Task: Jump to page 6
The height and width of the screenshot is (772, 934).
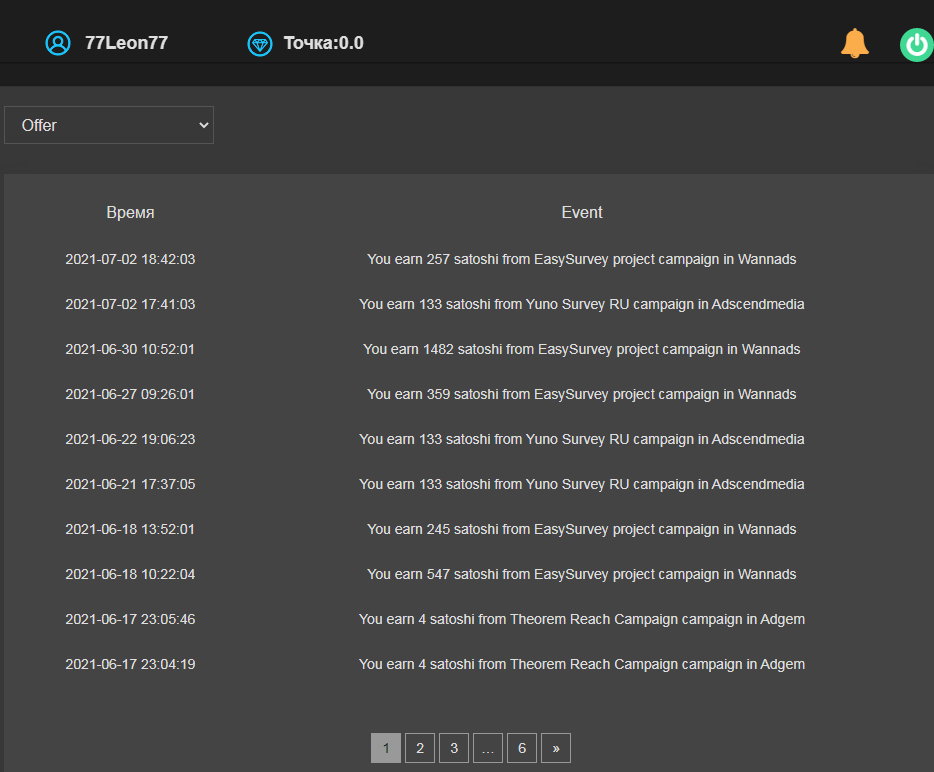Action: (522, 748)
